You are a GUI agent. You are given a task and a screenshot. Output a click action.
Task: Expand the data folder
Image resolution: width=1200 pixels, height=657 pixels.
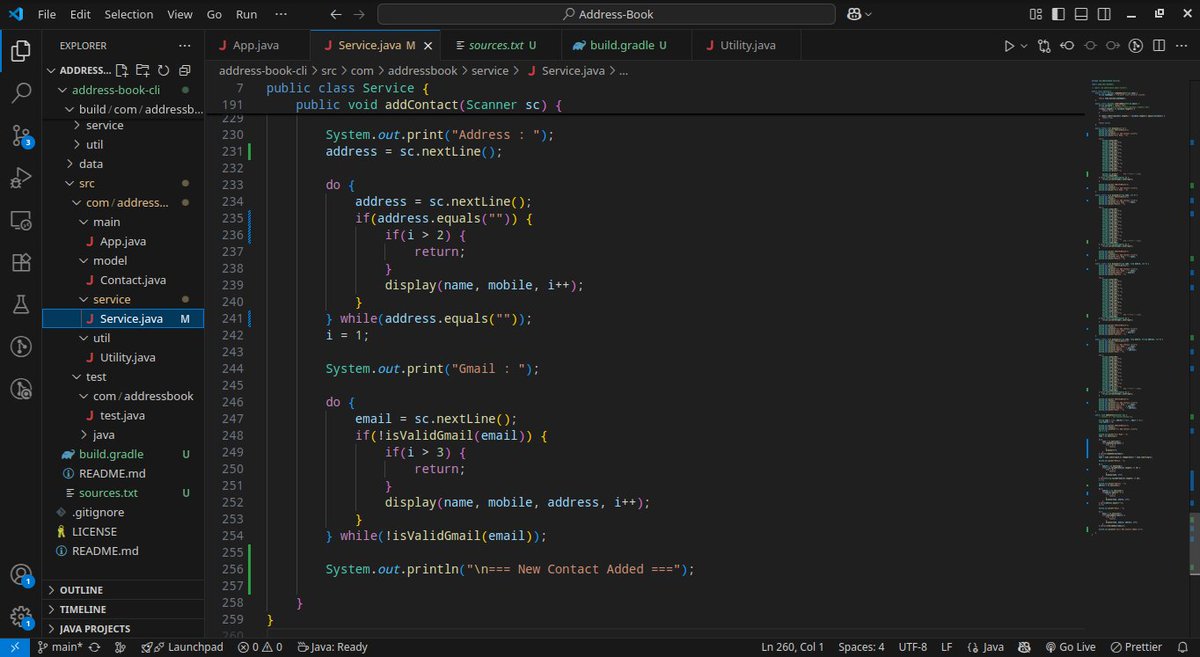pyautogui.click(x=122, y=164)
